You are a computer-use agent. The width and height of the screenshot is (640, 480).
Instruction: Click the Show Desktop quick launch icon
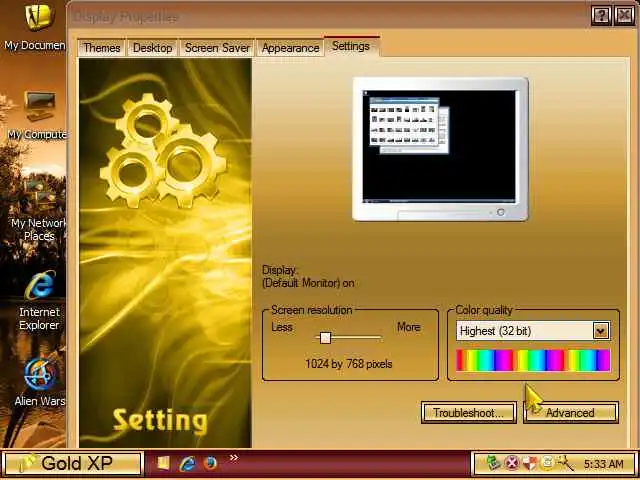[x=163, y=463]
